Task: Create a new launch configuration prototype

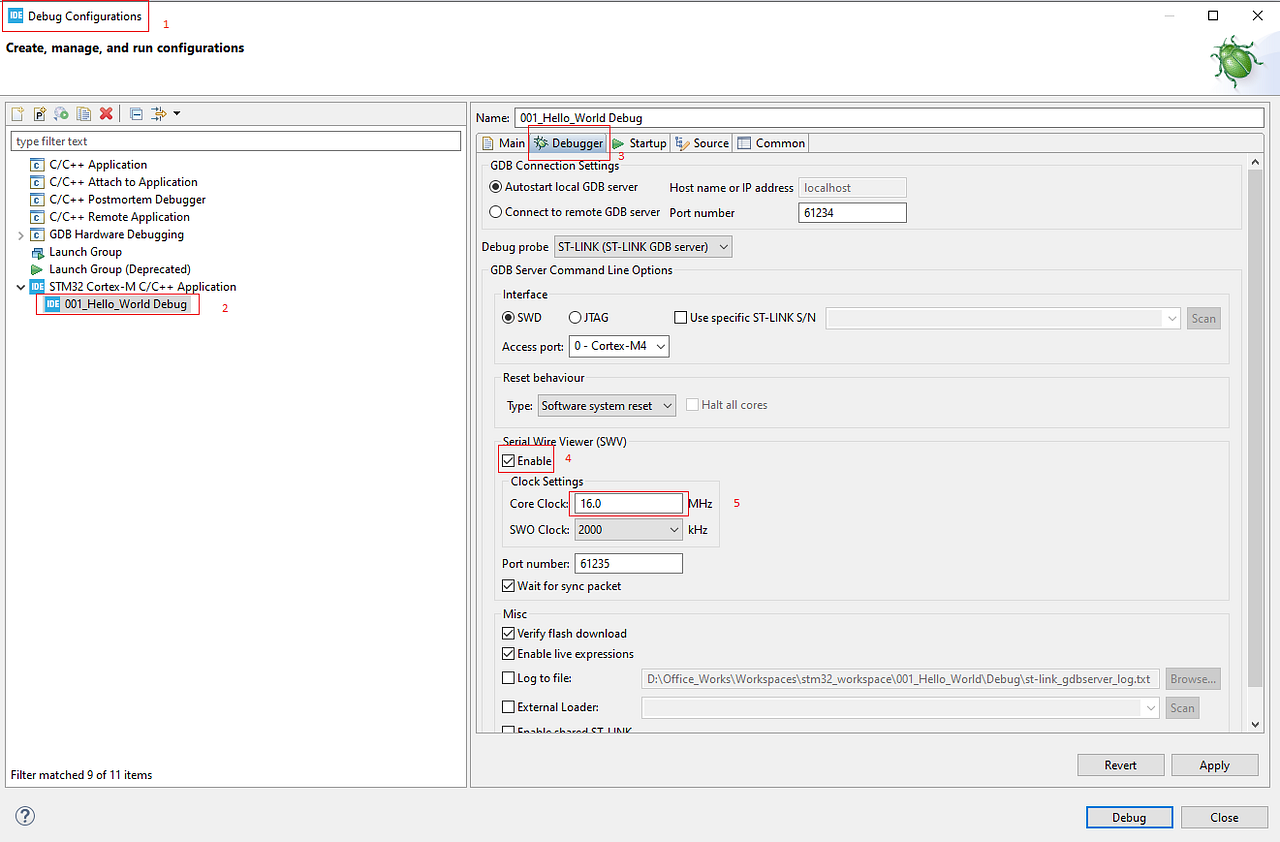Action: click(x=39, y=113)
